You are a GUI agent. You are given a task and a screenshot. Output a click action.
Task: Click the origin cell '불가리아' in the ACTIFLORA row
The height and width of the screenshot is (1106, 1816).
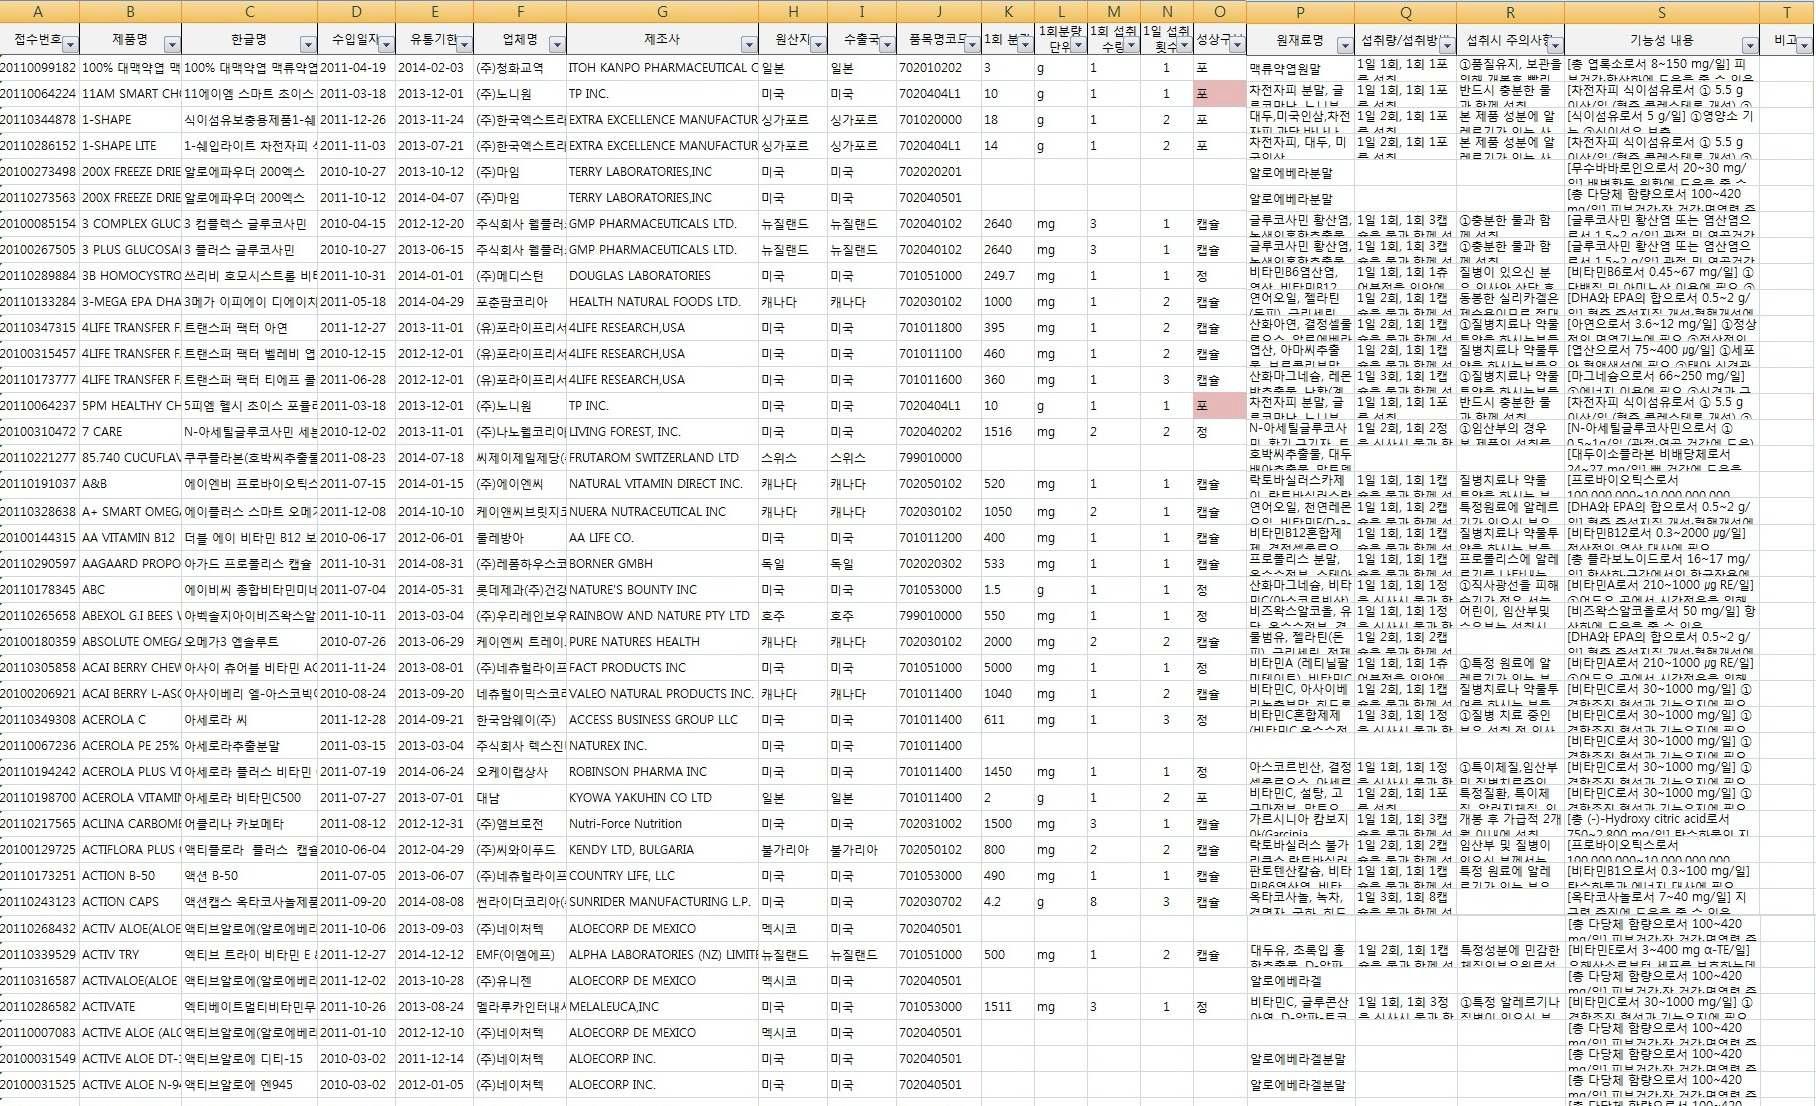tap(793, 850)
